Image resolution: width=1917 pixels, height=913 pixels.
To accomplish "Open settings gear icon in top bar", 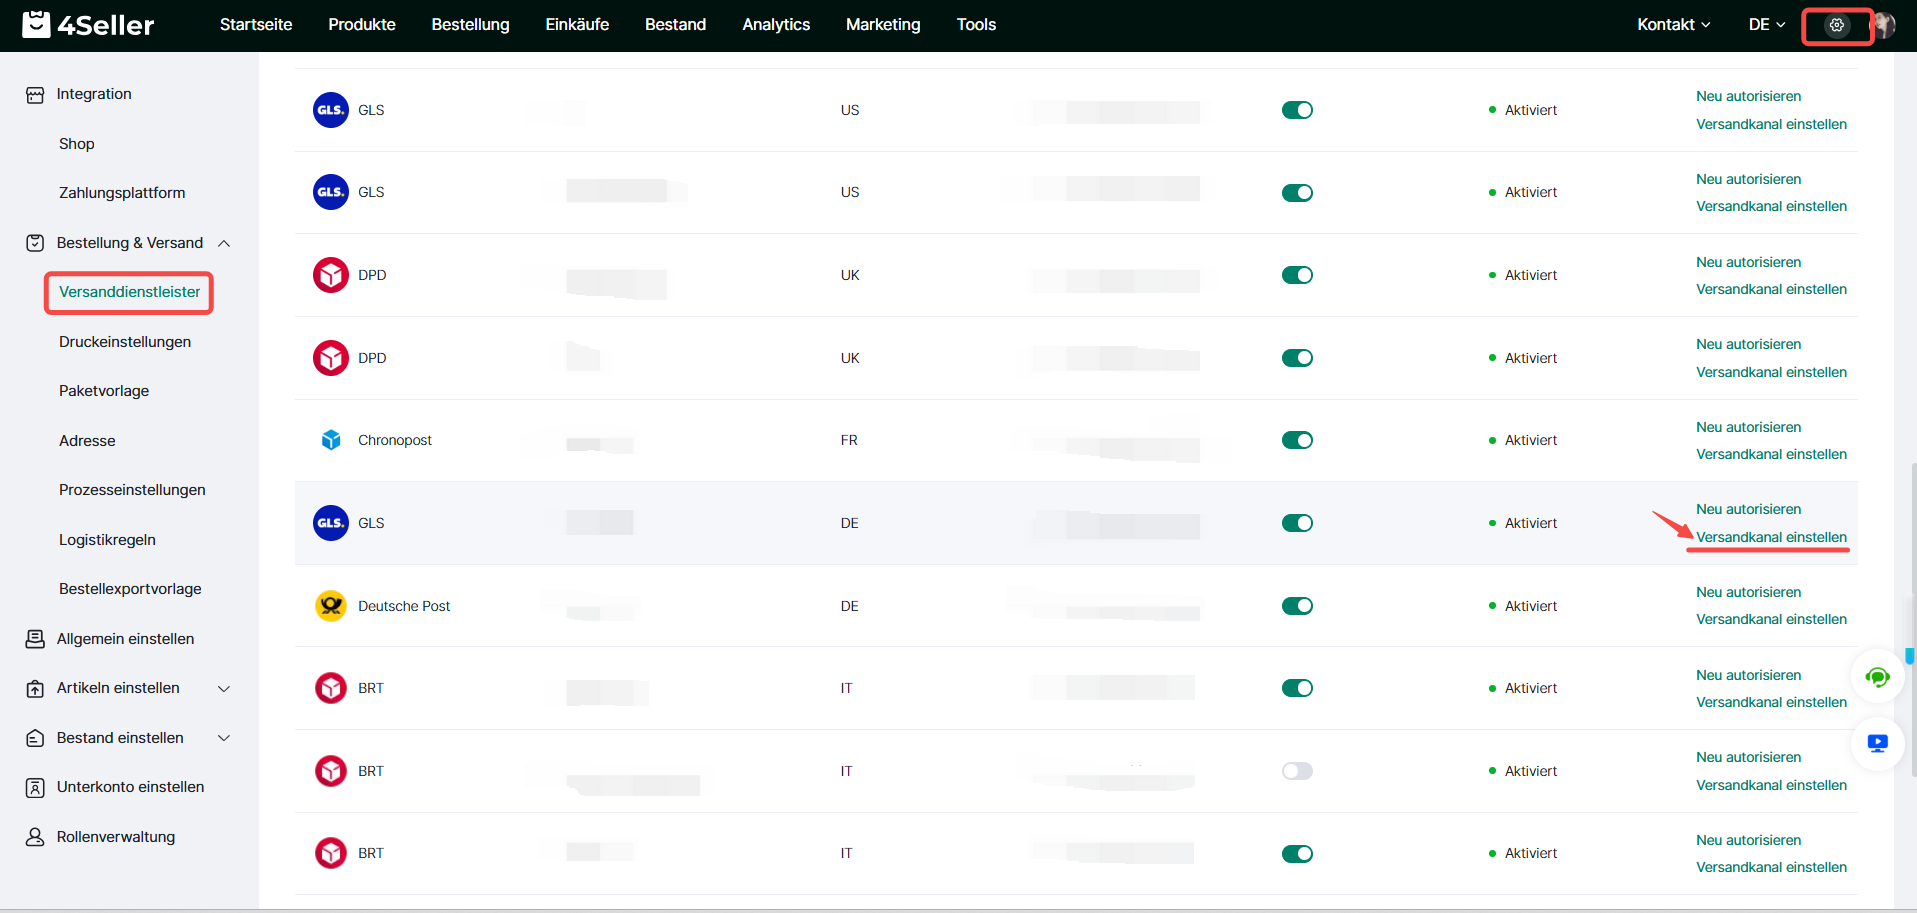I will coord(1836,25).
